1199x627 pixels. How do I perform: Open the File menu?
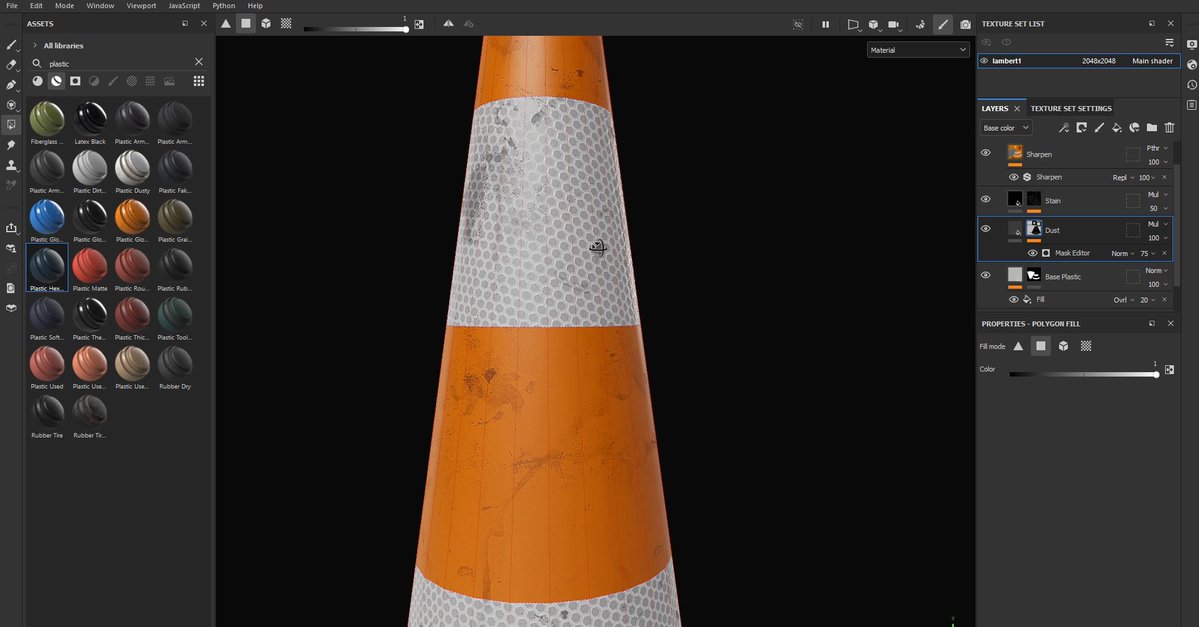pos(11,5)
